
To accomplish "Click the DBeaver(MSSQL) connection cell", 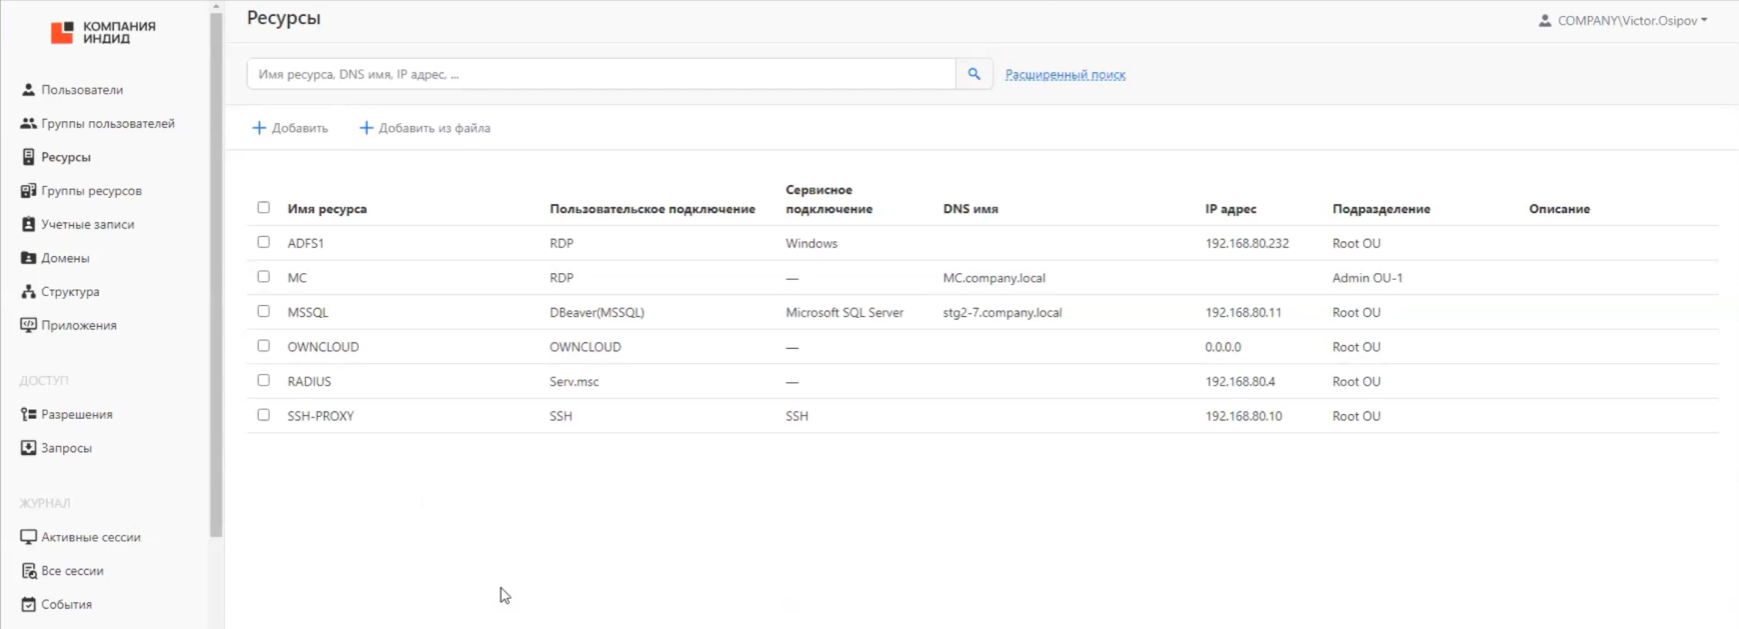I will pyautogui.click(x=597, y=312).
